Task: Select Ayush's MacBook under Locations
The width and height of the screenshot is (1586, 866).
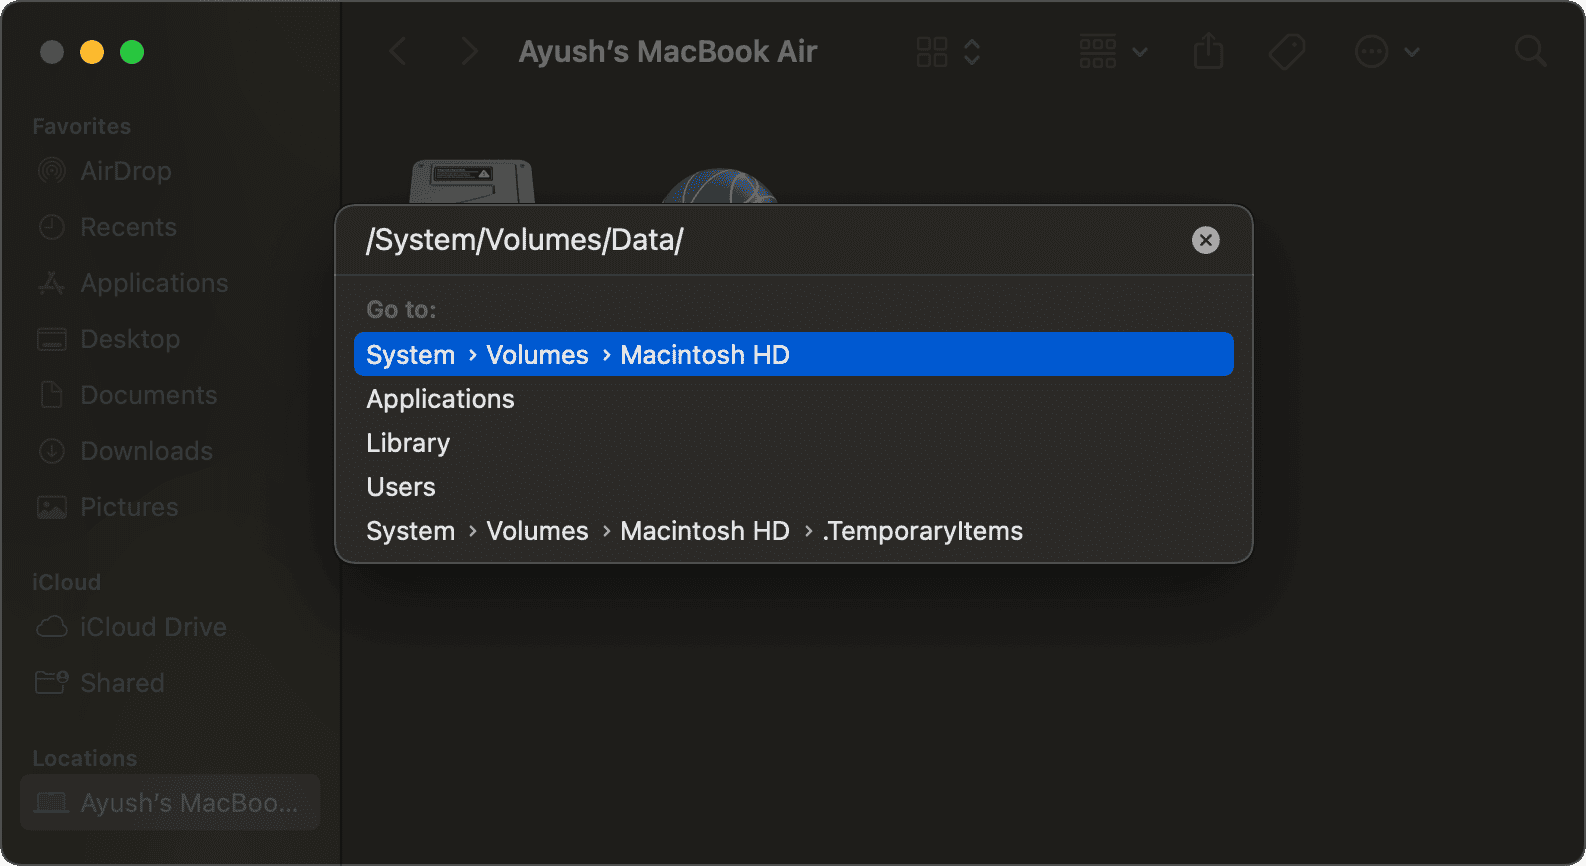Action: pyautogui.click(x=170, y=803)
